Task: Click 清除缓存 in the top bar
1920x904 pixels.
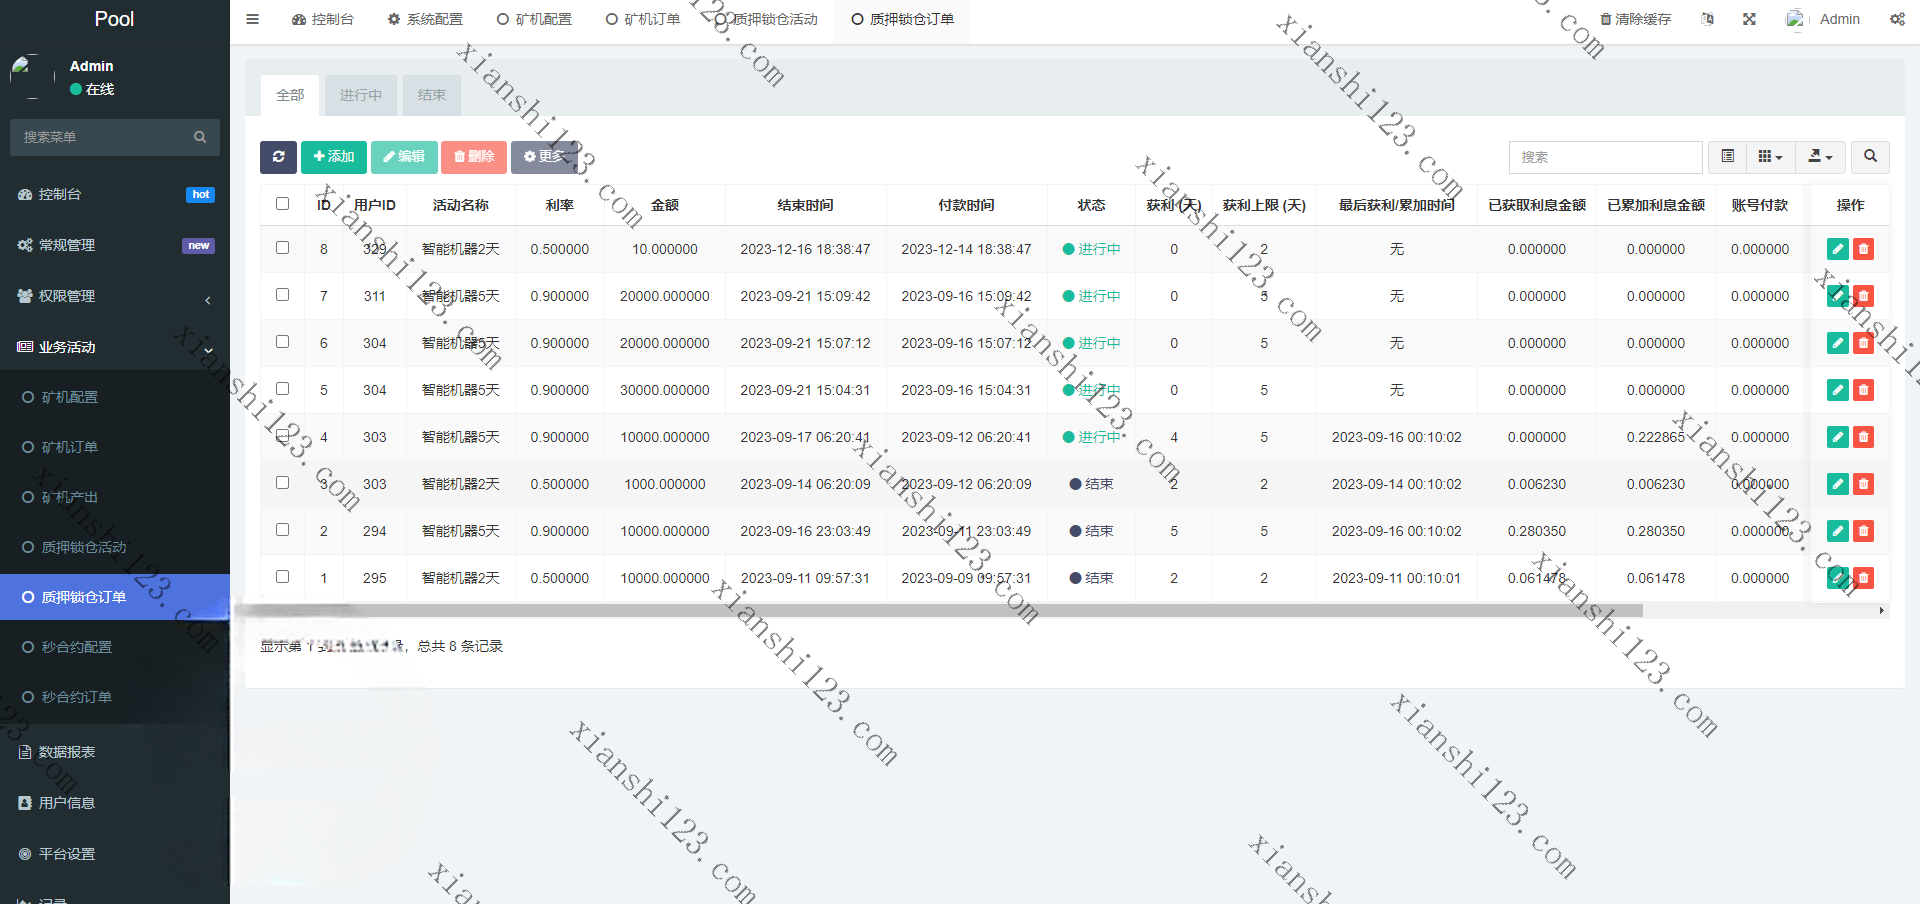Action: [1636, 19]
